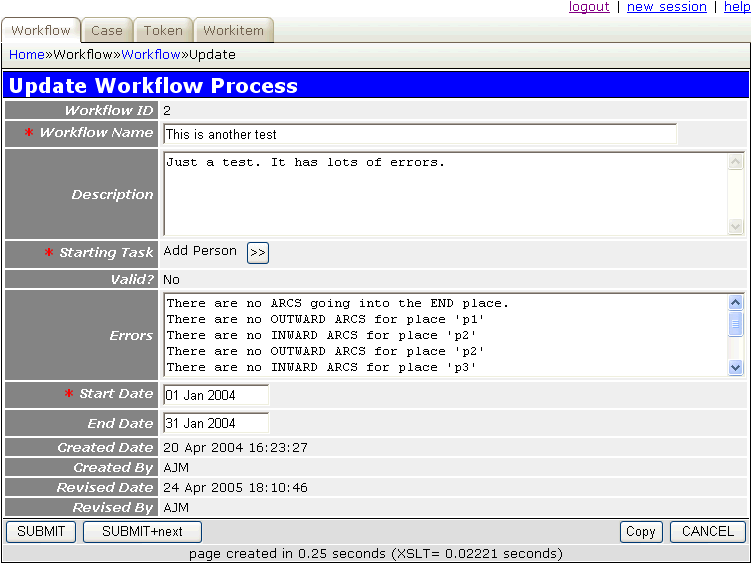Click the Description scrollbar down arrow
Viewport: 752px width, 564px height.
tap(735, 225)
